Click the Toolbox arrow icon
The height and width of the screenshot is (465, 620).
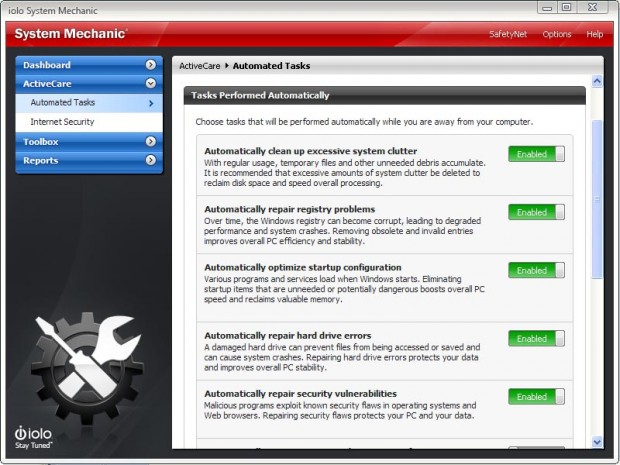point(151,141)
